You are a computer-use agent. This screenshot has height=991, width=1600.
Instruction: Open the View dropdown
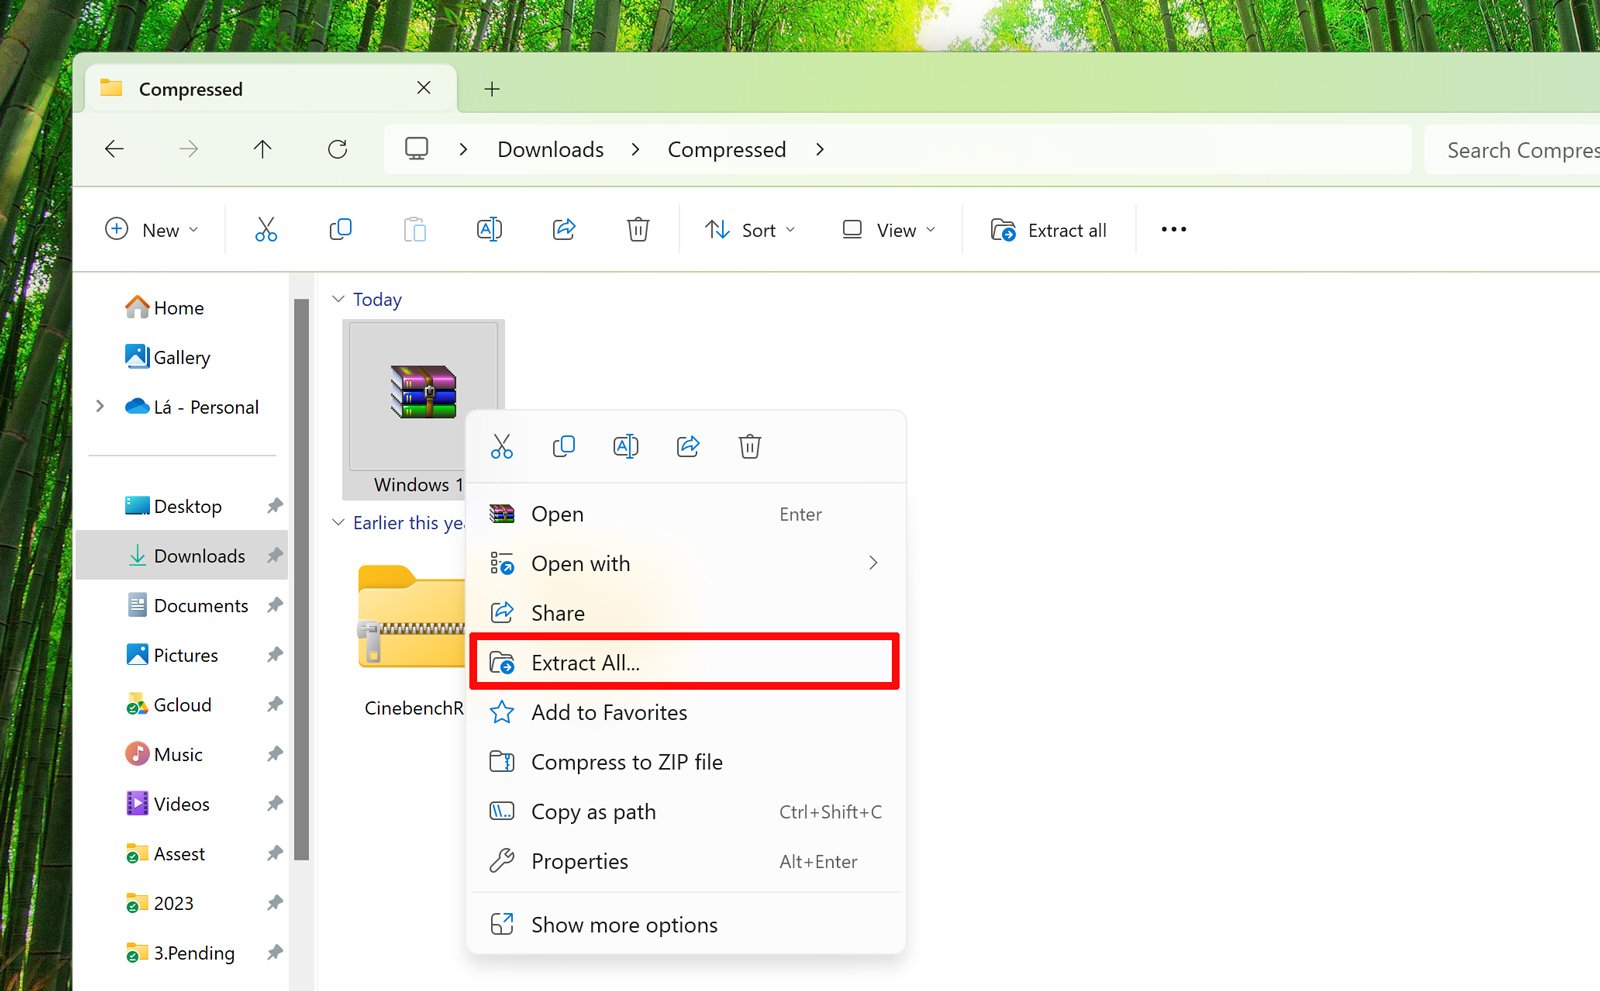(887, 229)
